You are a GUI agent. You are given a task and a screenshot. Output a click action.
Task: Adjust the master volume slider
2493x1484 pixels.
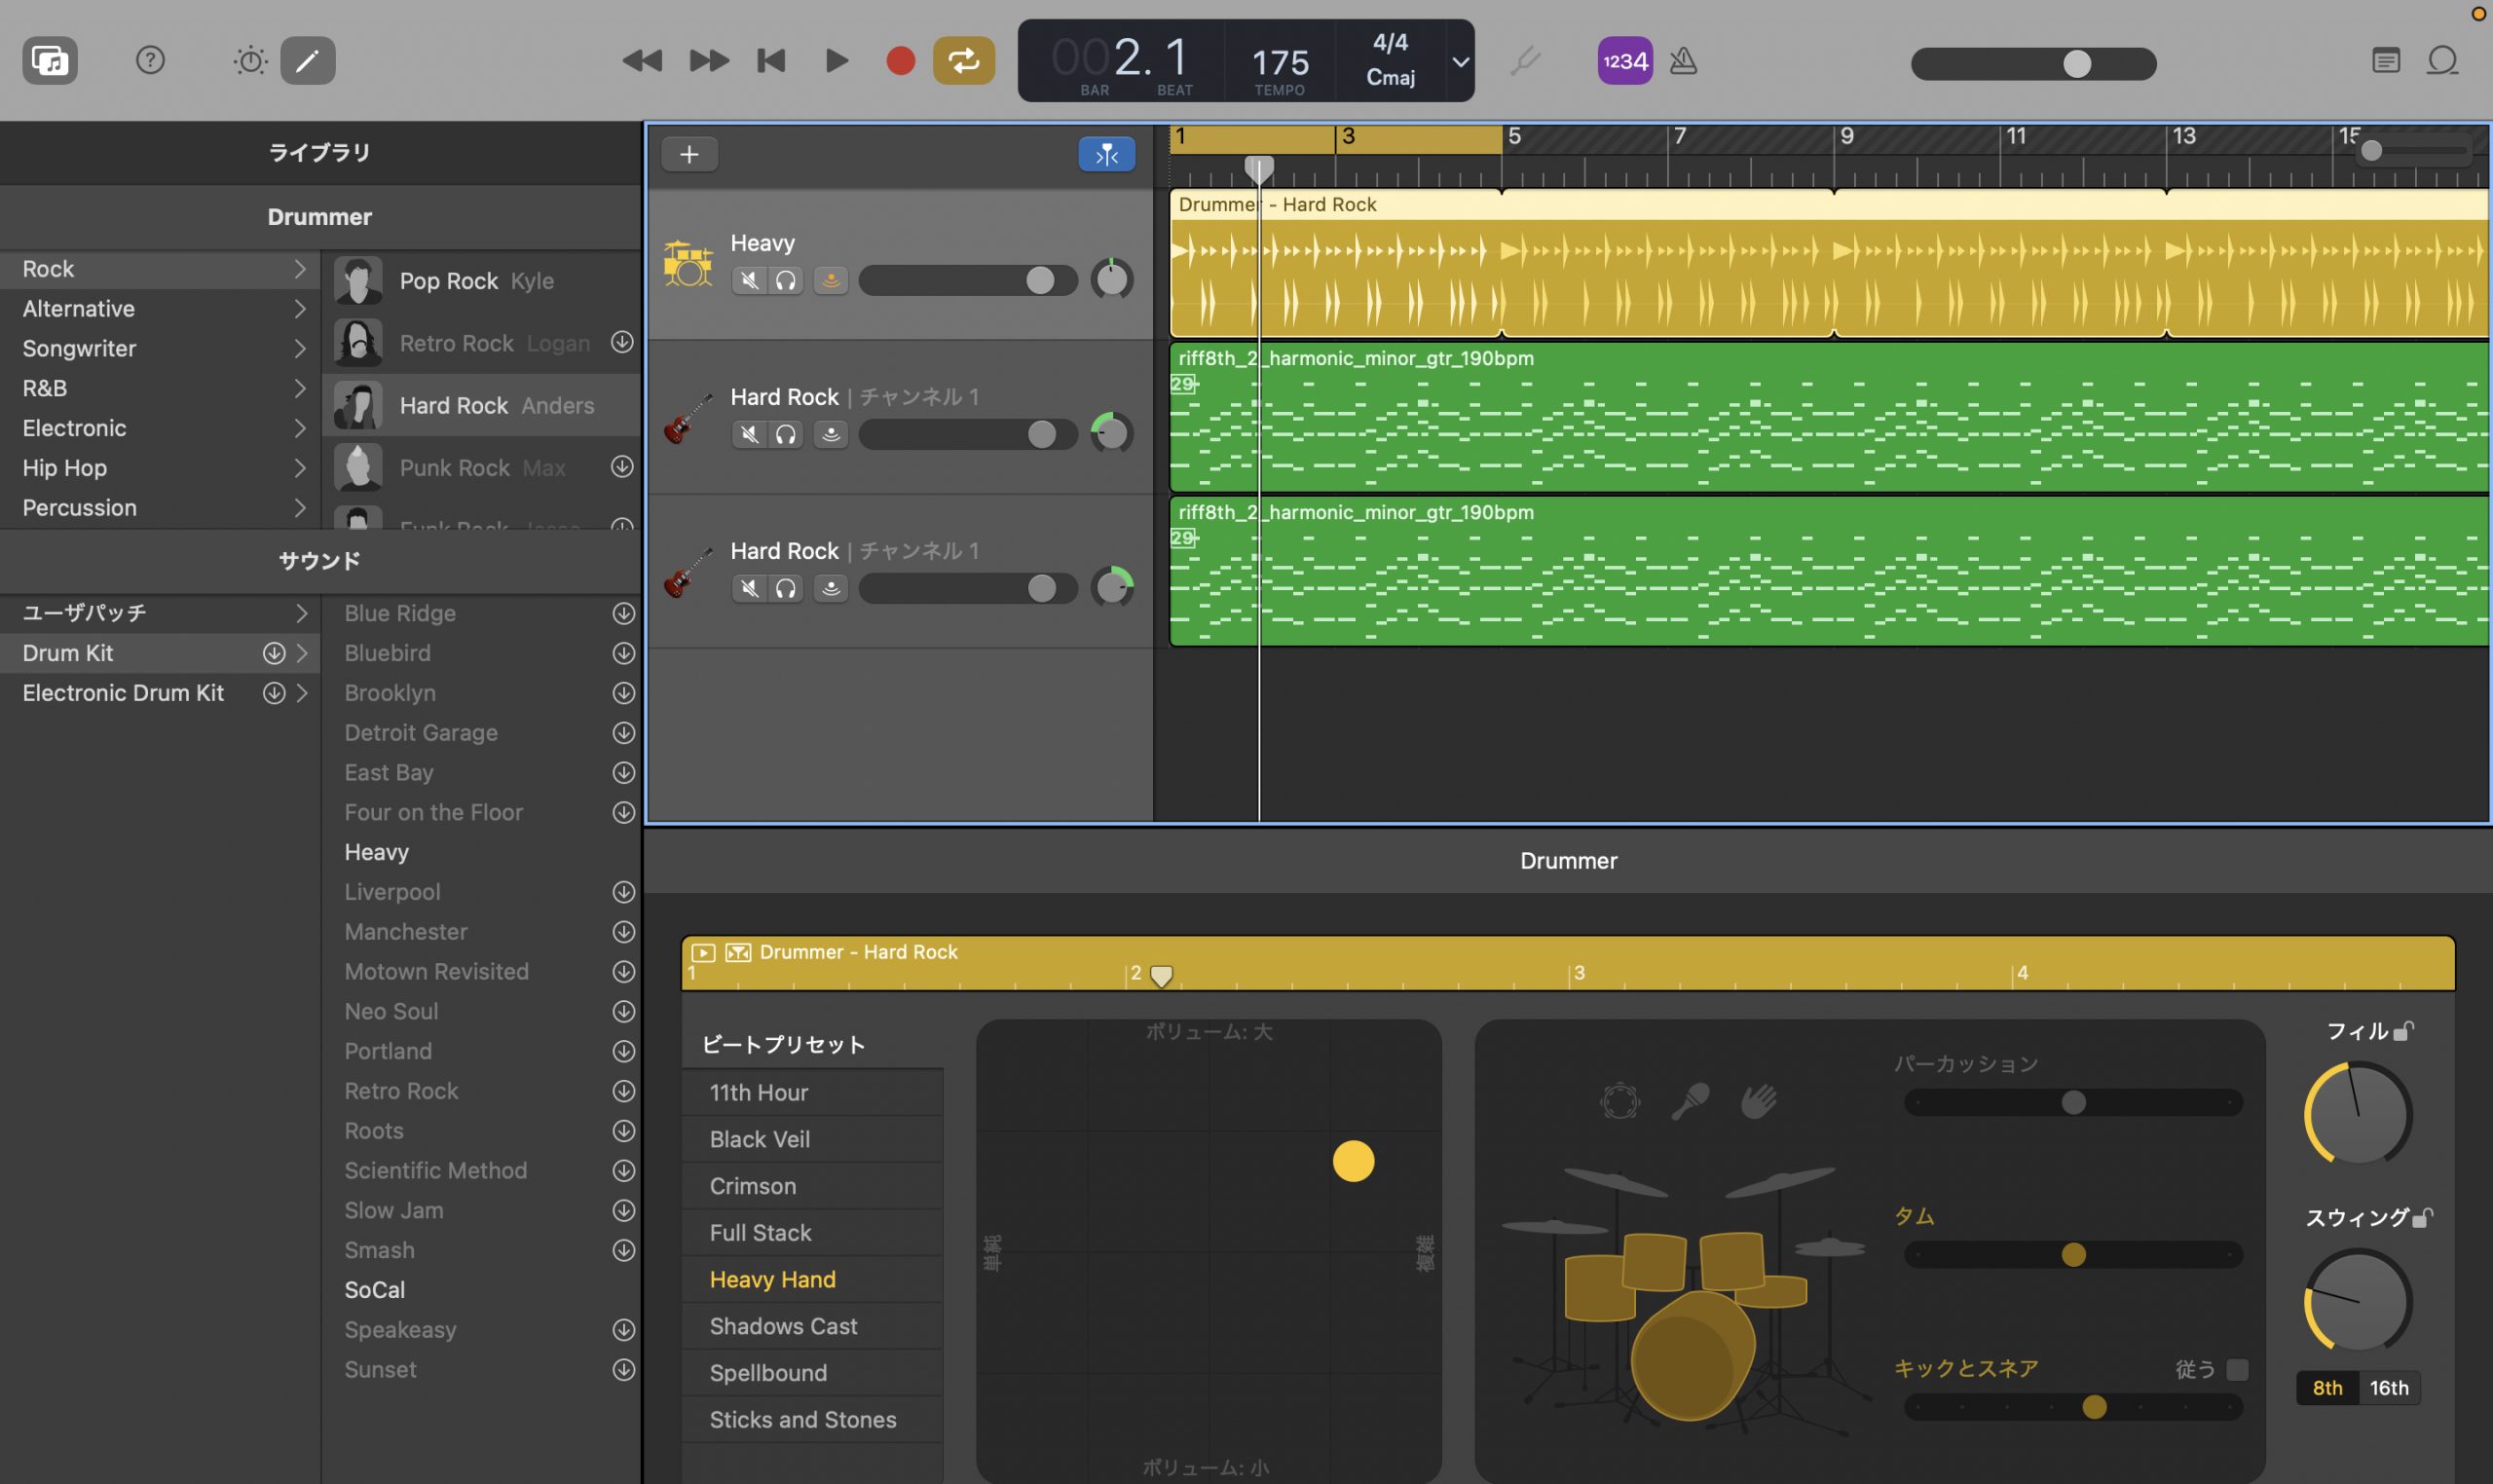(x=2033, y=64)
